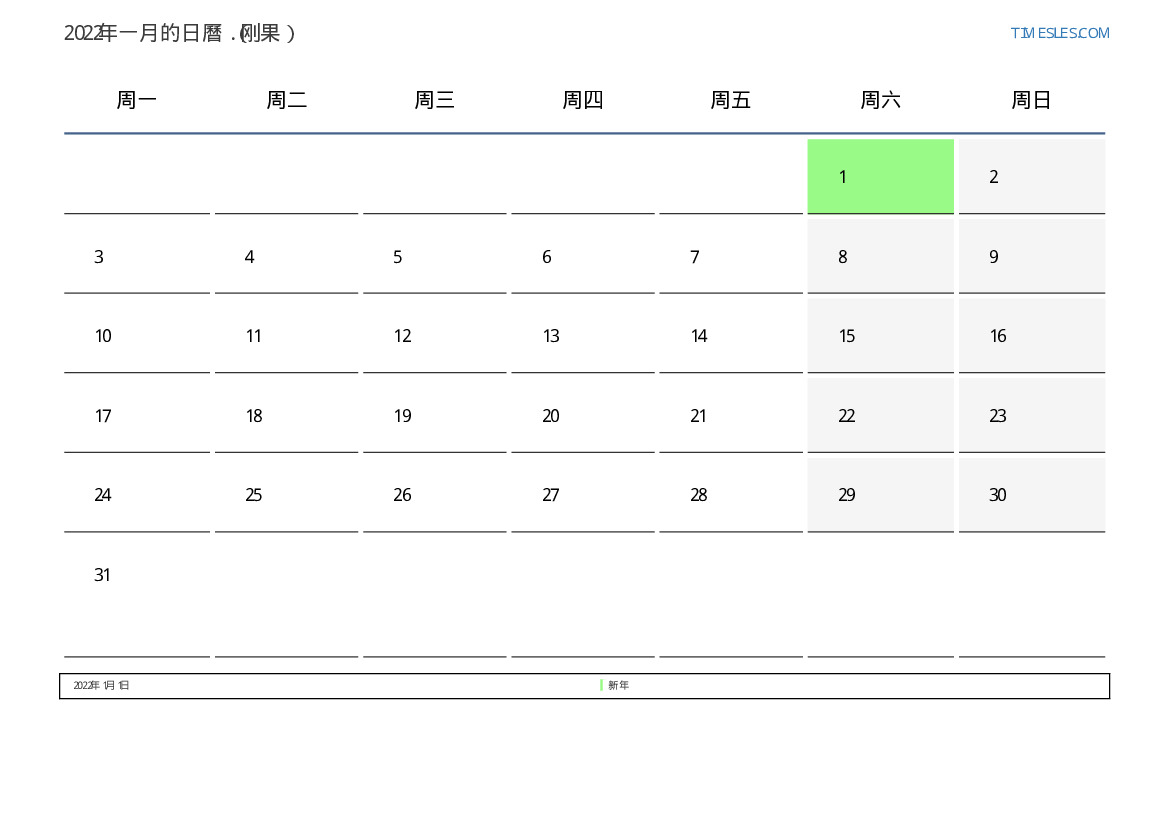
Task: Select date 5 in the calendar
Action: point(435,257)
